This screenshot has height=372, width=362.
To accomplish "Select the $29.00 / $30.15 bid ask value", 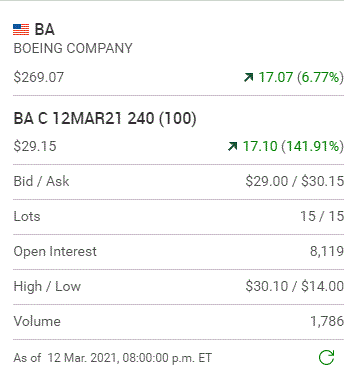I will [x=295, y=181].
